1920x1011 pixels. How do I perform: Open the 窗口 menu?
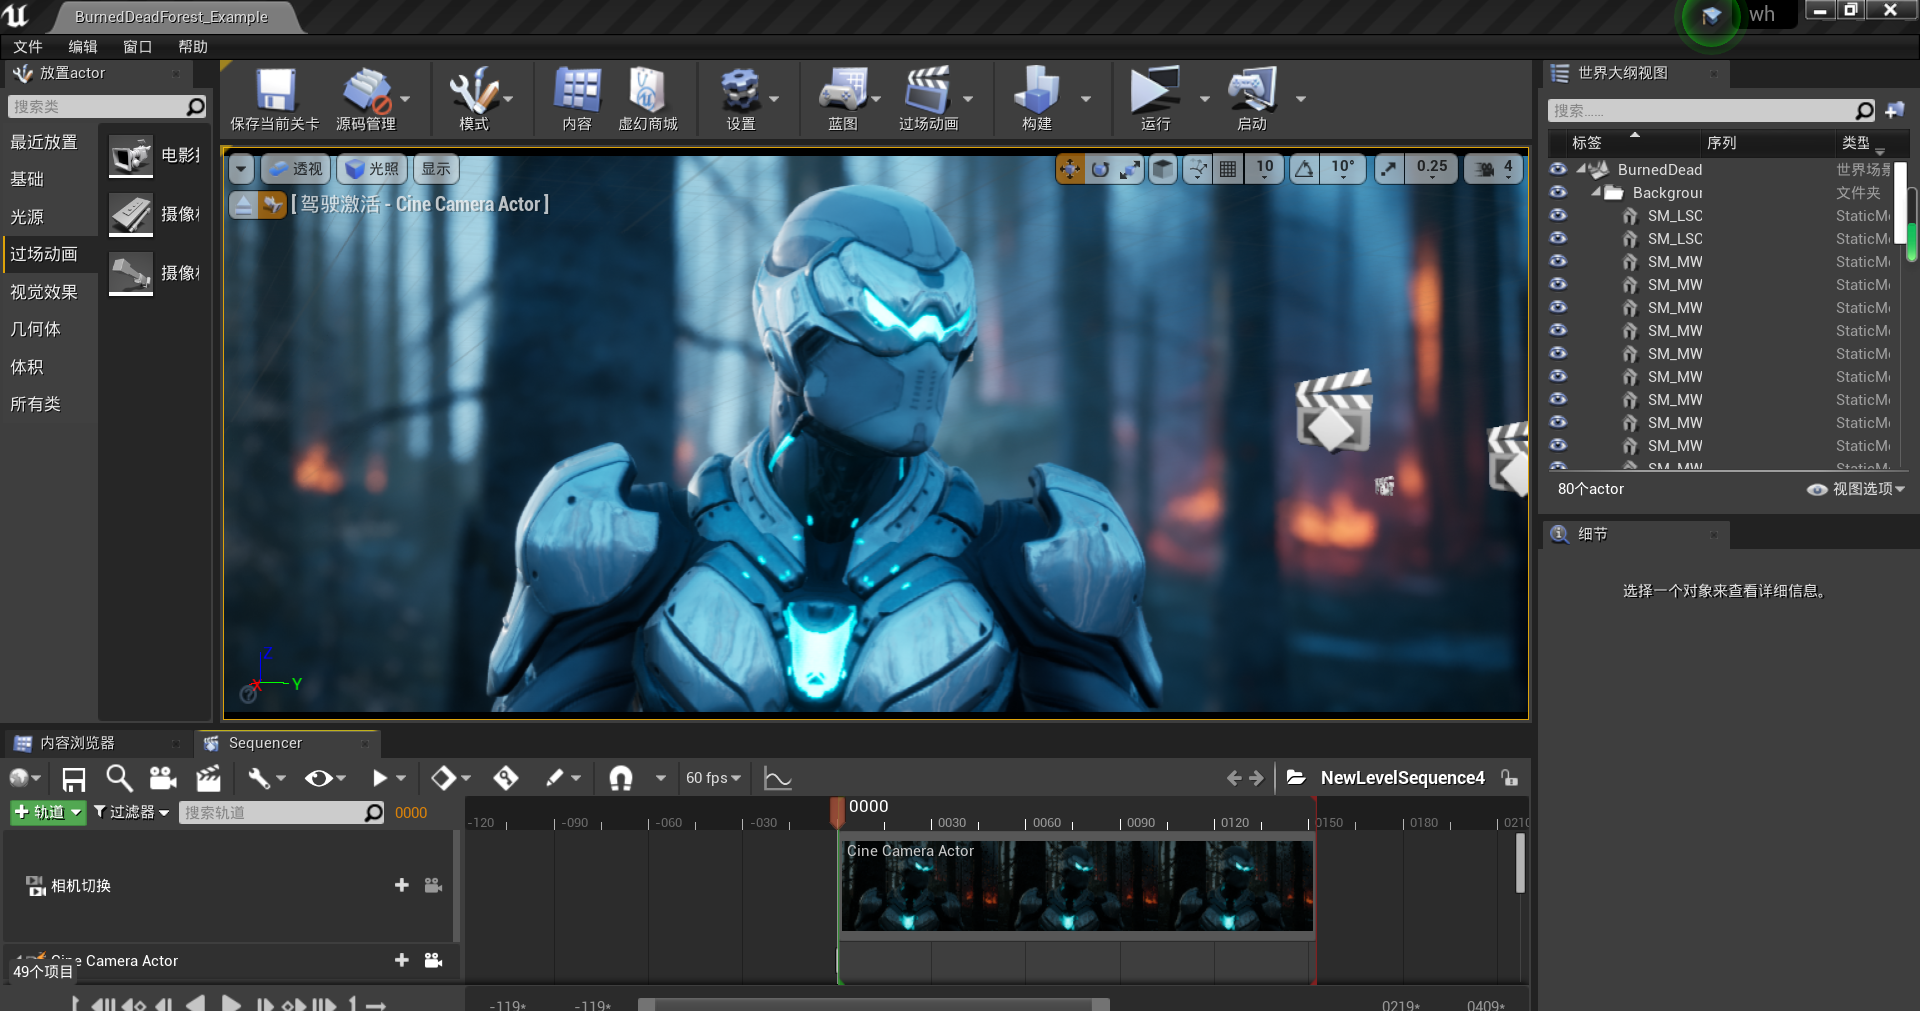(137, 47)
